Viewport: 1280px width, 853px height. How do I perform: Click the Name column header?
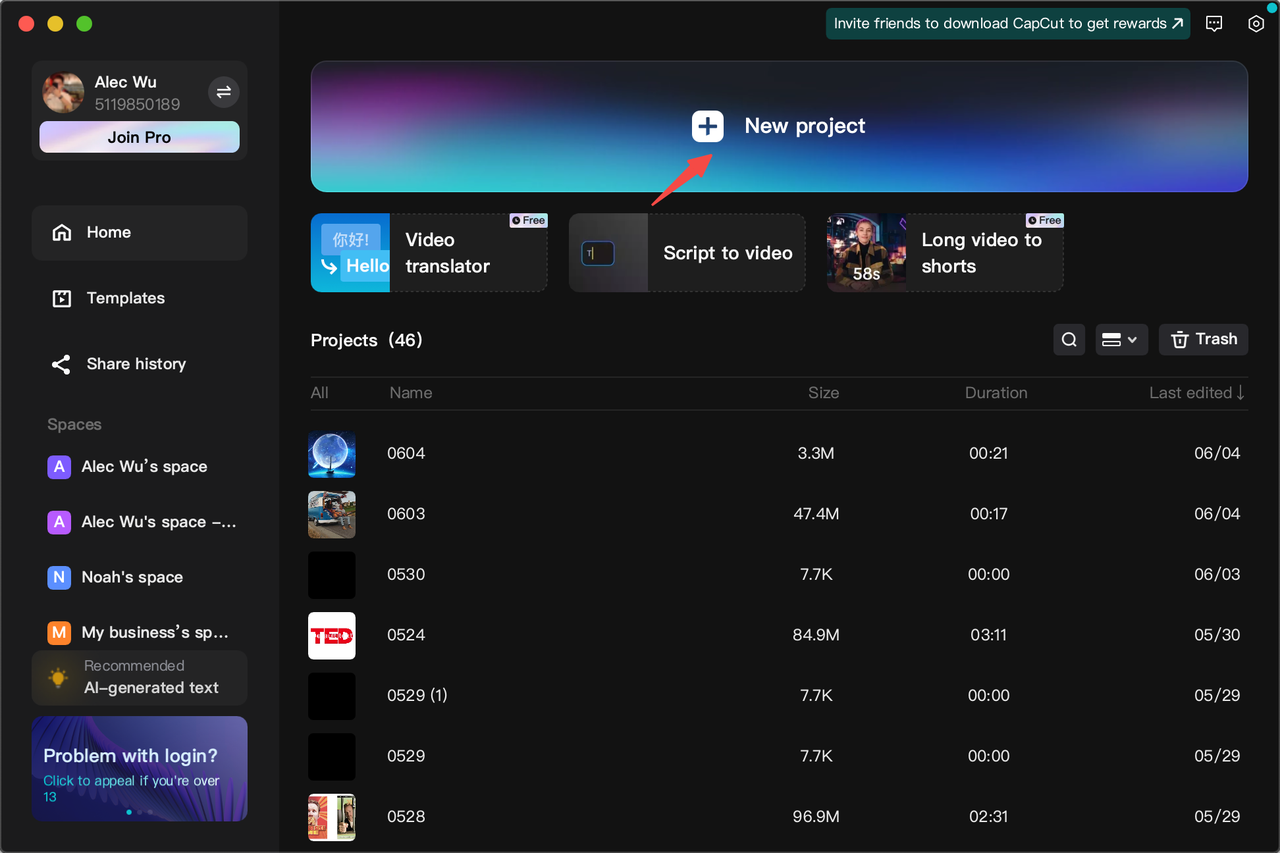pos(411,393)
